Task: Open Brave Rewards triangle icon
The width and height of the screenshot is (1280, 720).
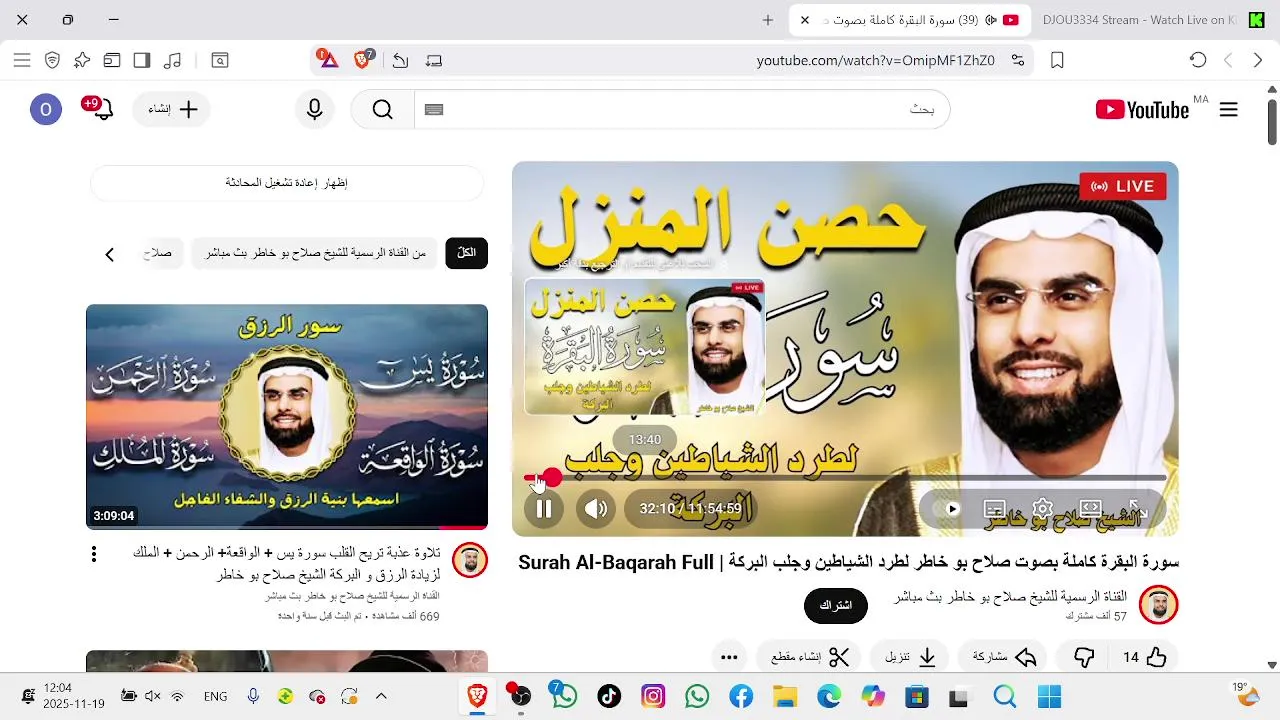Action: pyautogui.click(x=327, y=59)
